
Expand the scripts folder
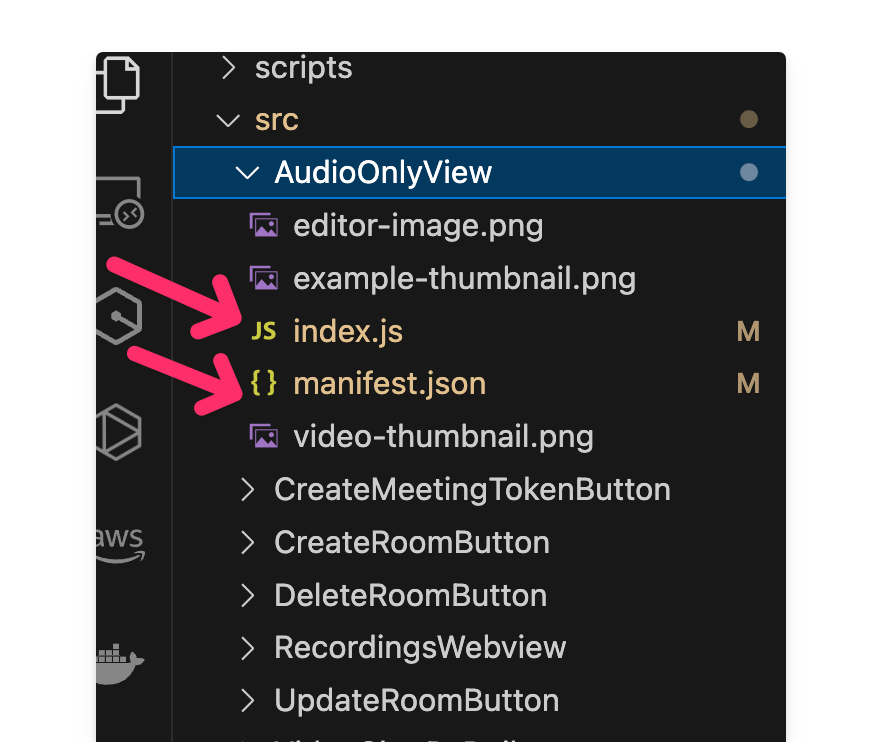(x=228, y=67)
